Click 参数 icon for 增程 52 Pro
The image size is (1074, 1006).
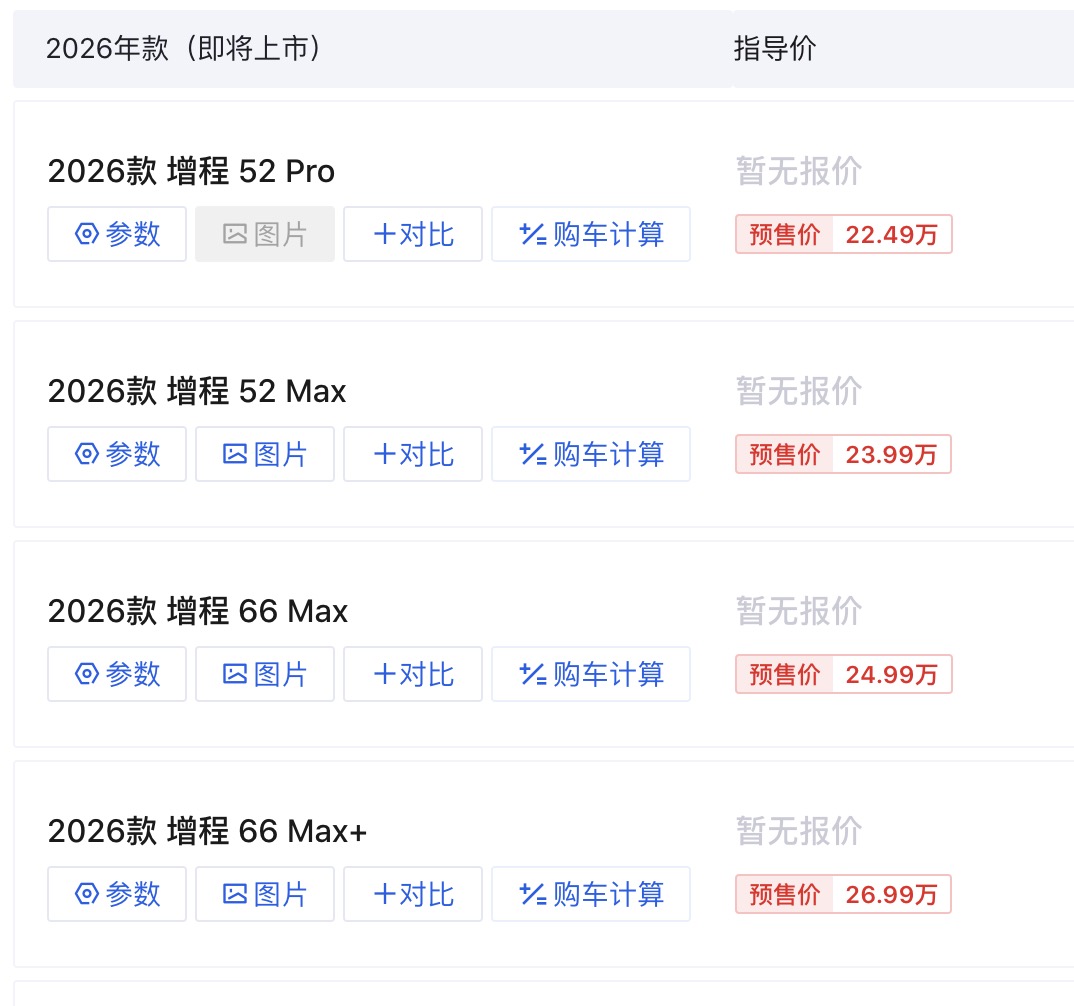(x=87, y=234)
